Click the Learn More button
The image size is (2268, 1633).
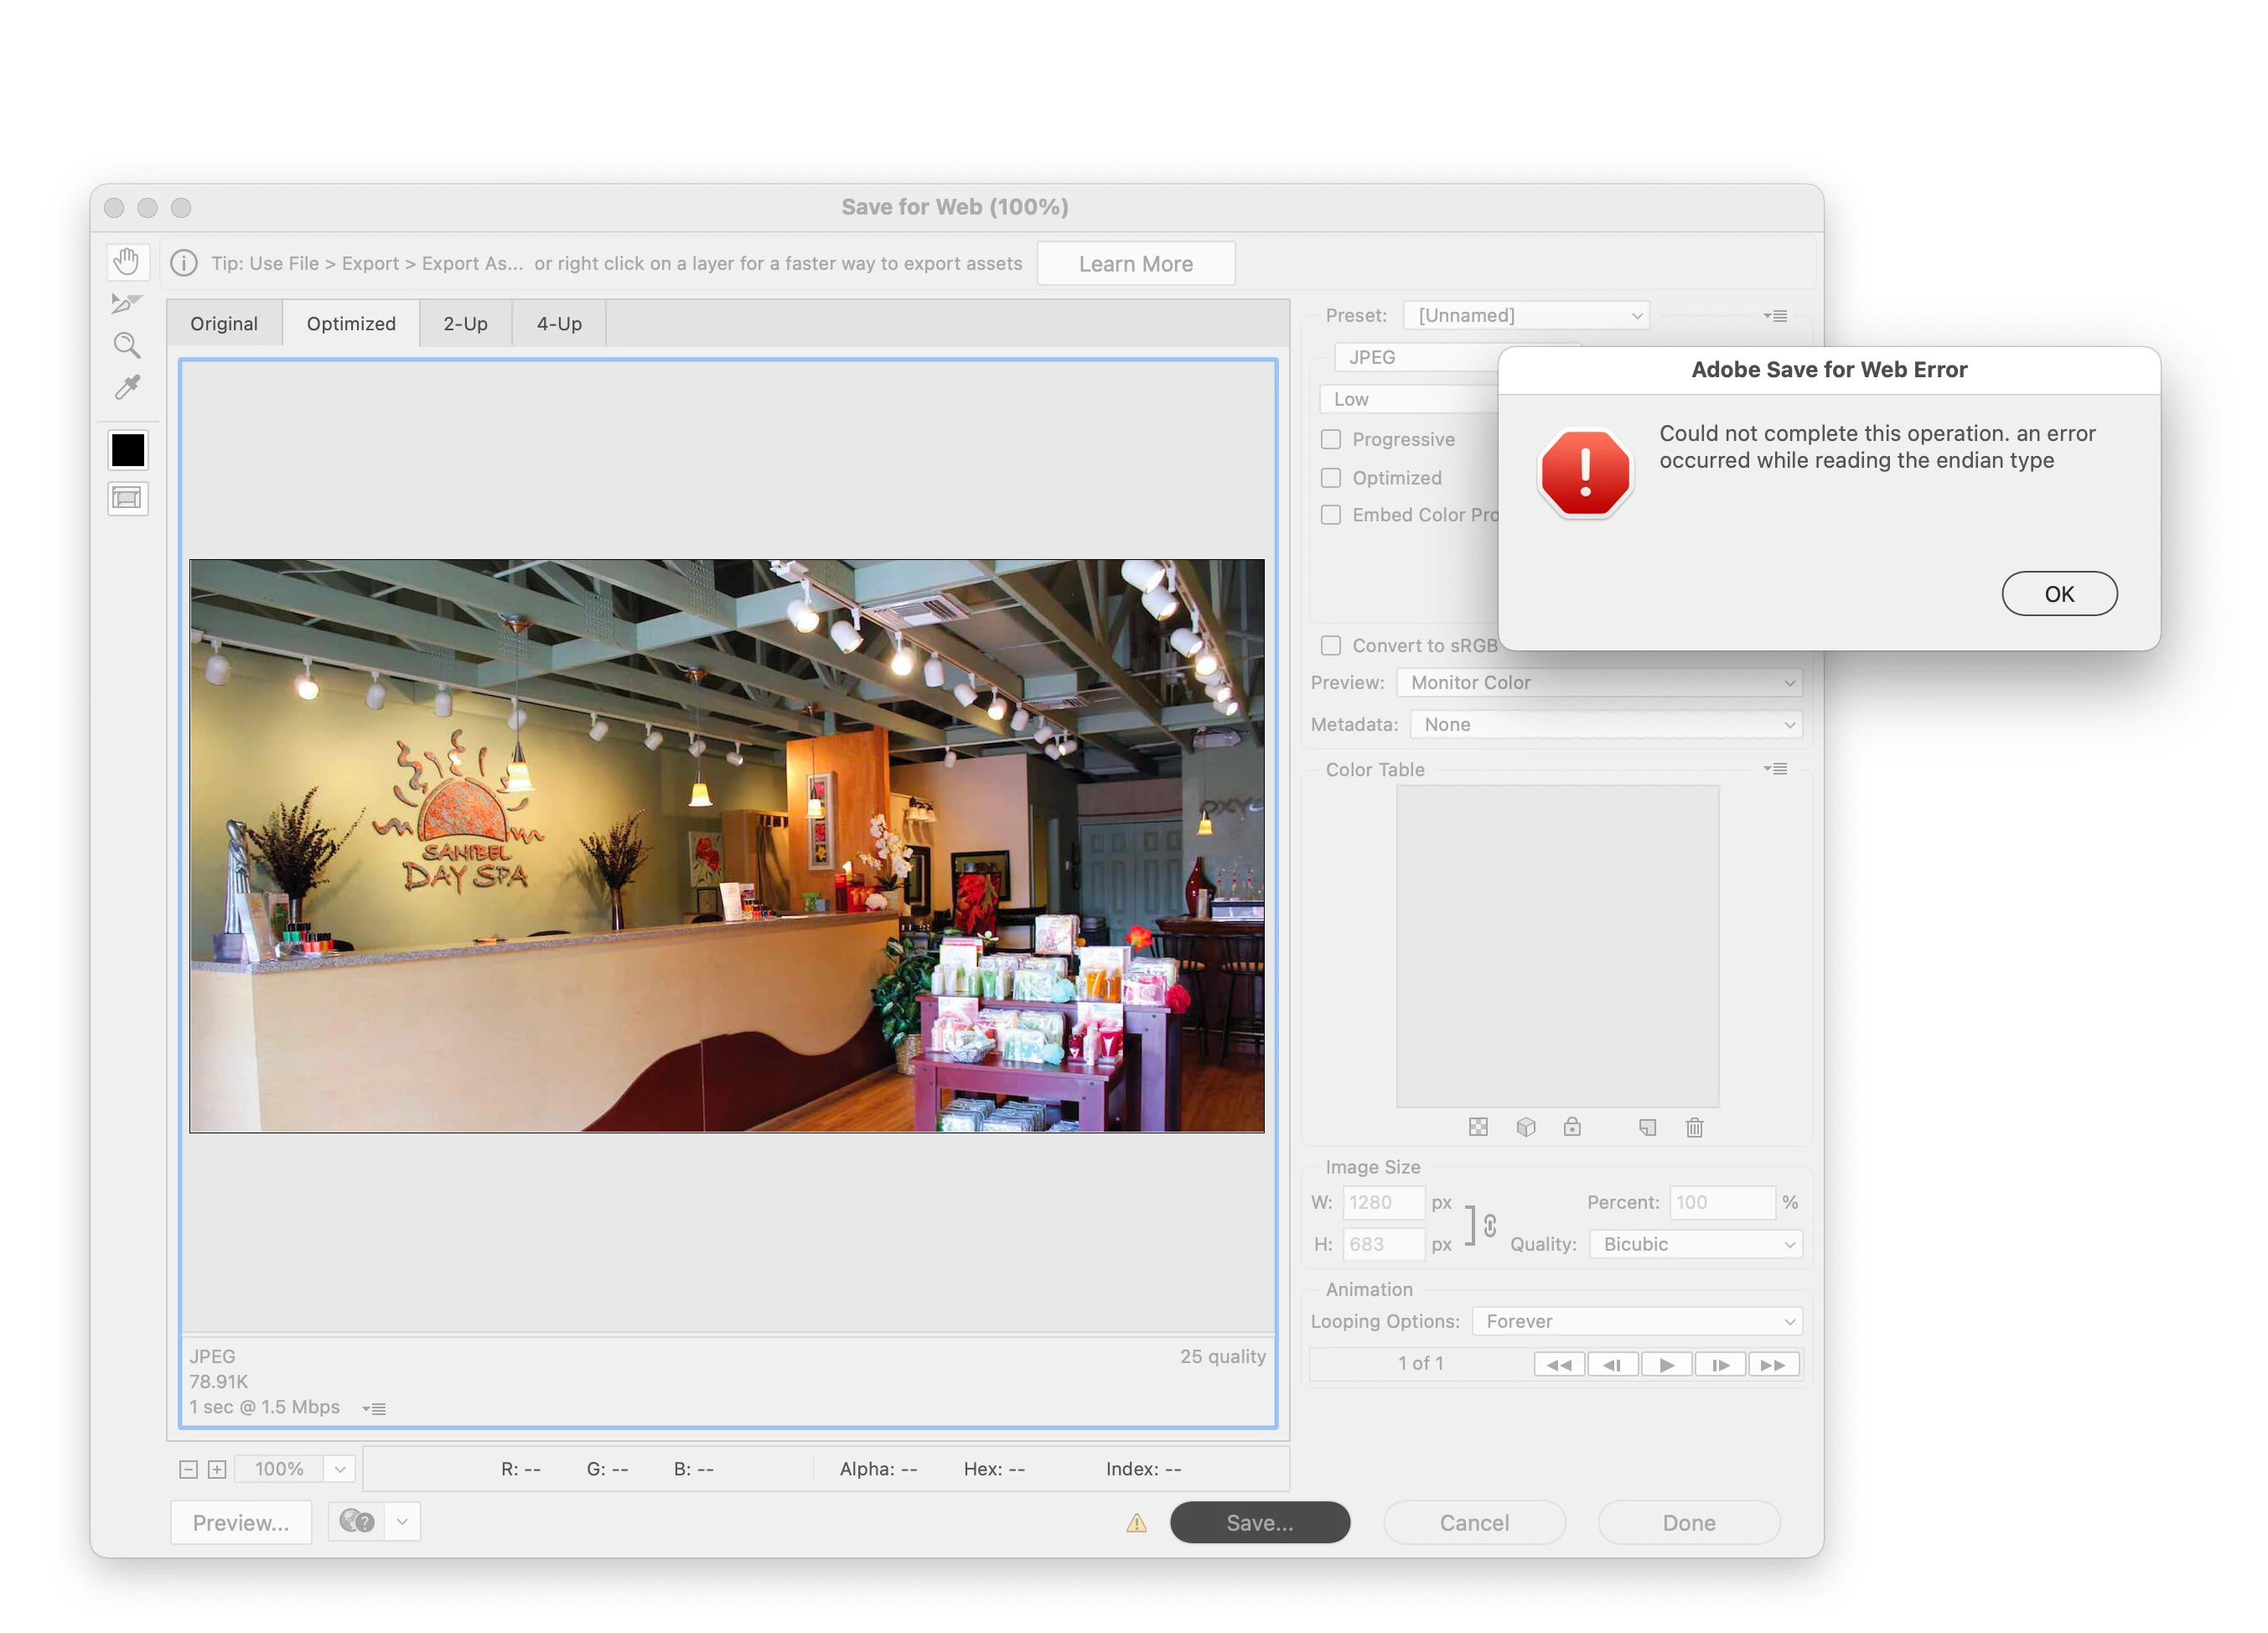click(1135, 264)
